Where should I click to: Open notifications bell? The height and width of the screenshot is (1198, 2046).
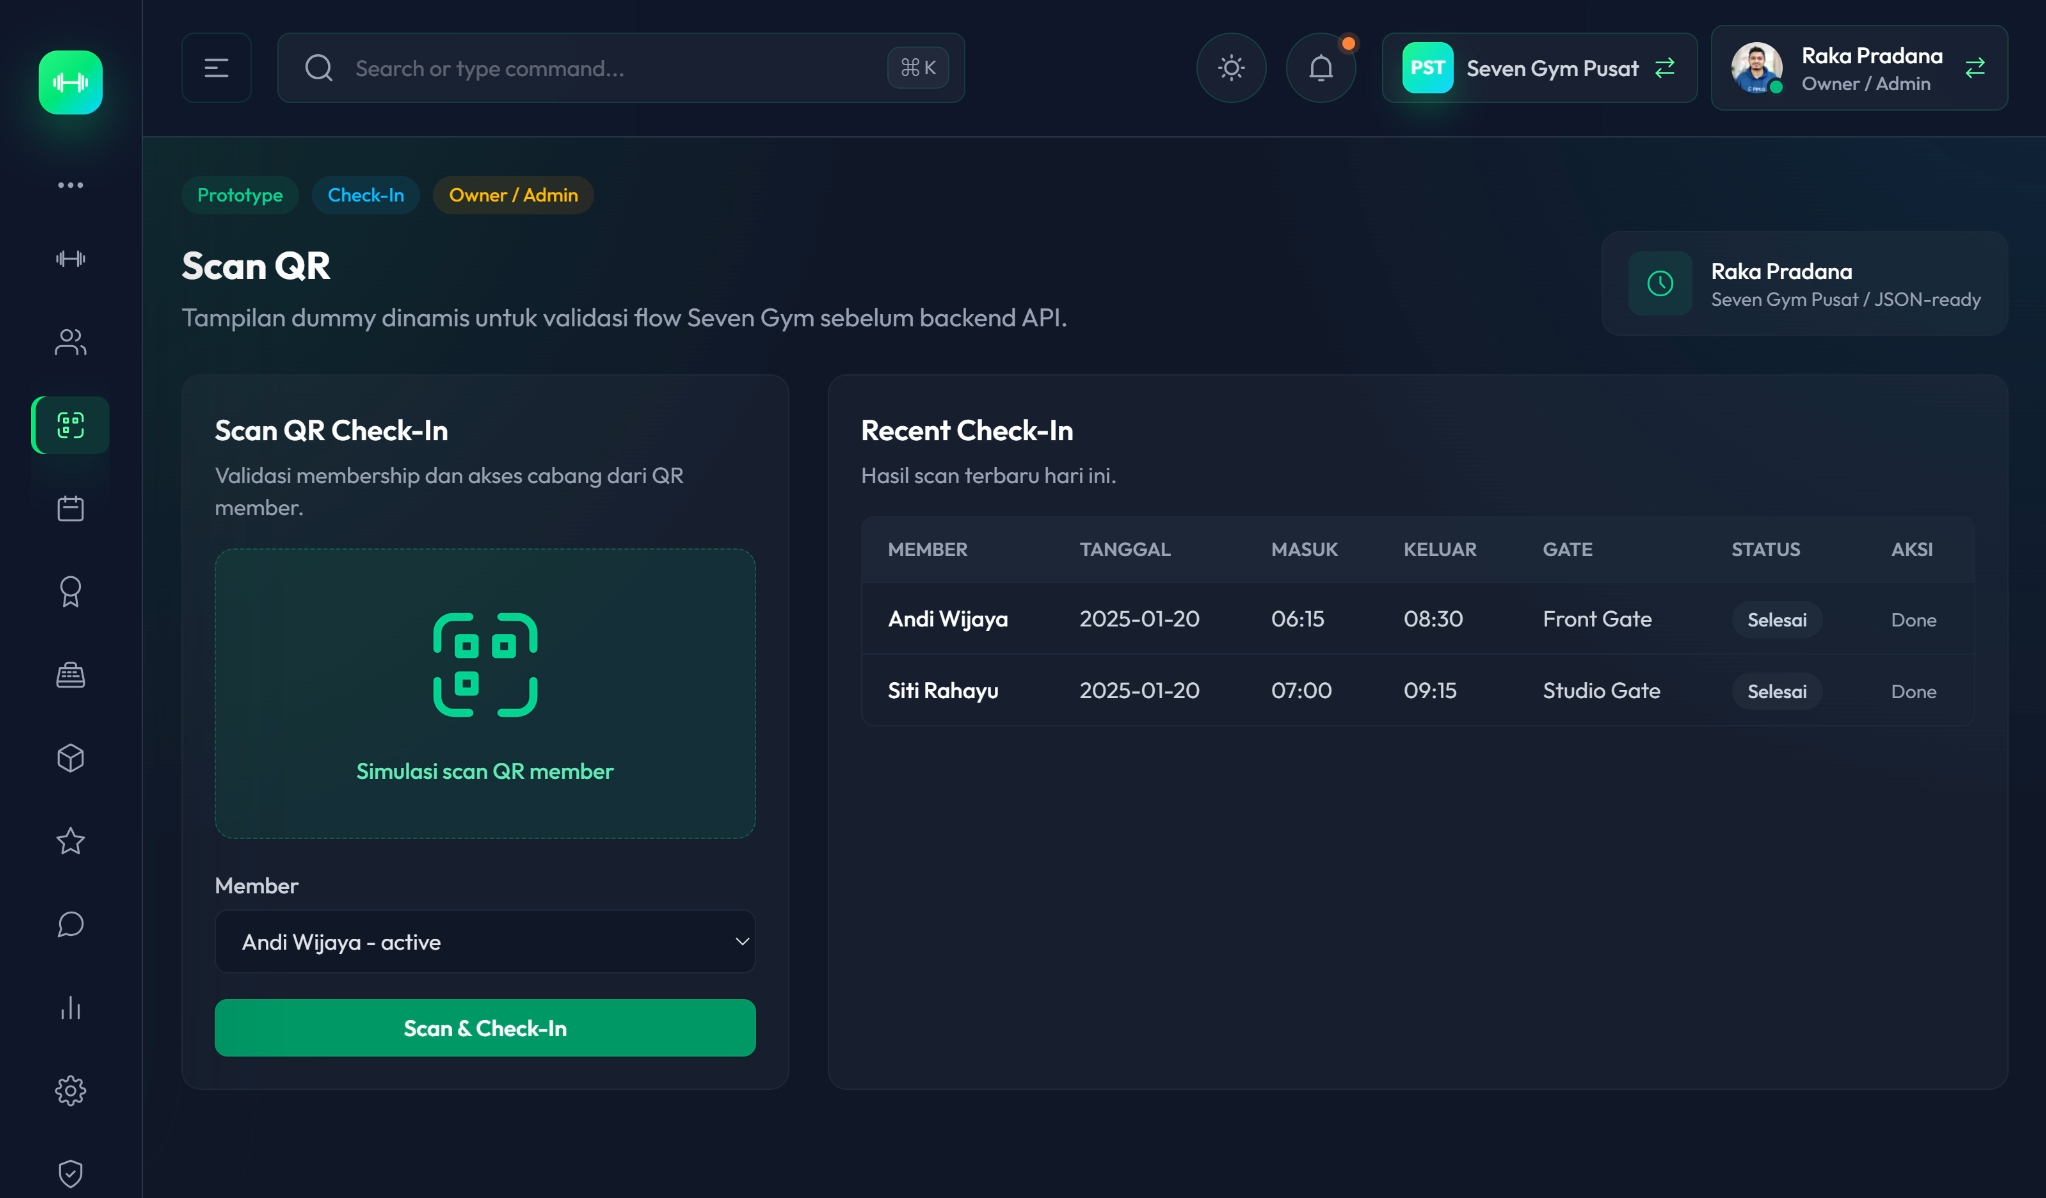click(1321, 68)
